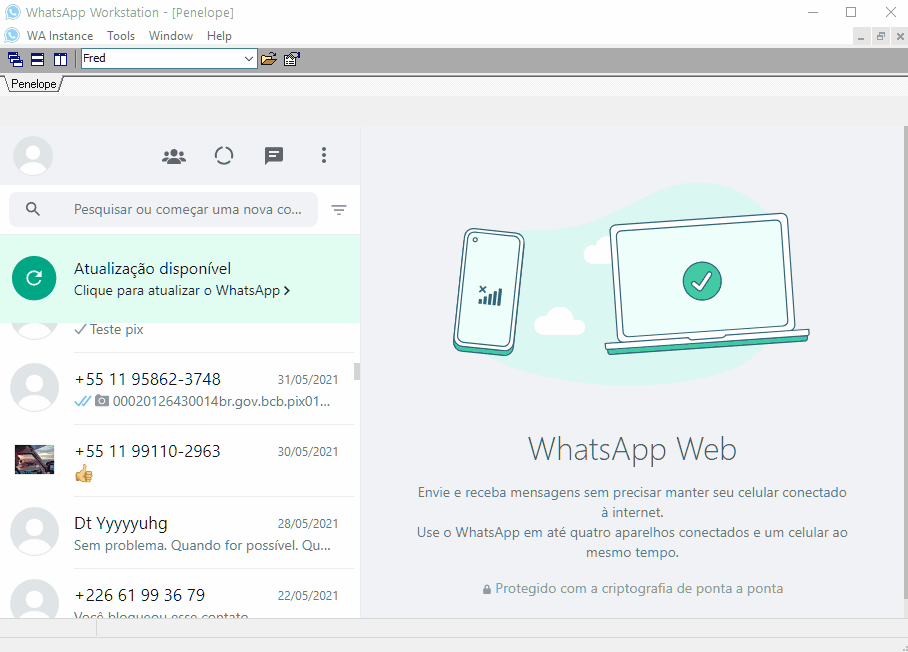
Task: Click the 30/05/2021 date label
Action: 307,452
